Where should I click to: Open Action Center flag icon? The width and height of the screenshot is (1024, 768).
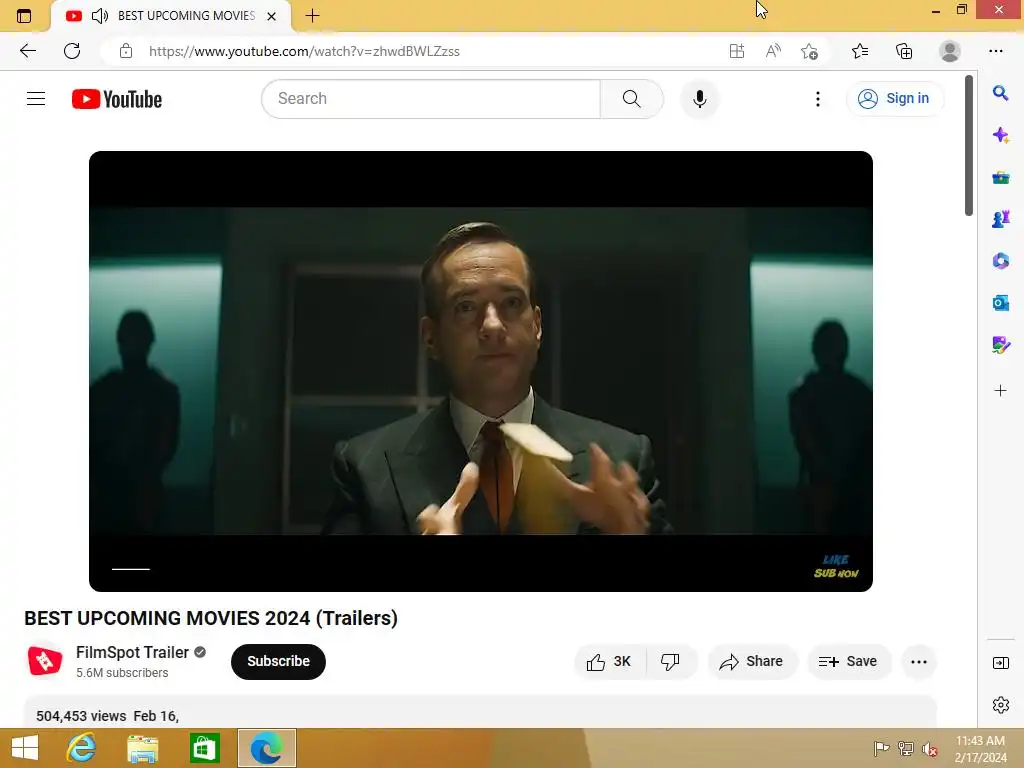tap(881, 749)
